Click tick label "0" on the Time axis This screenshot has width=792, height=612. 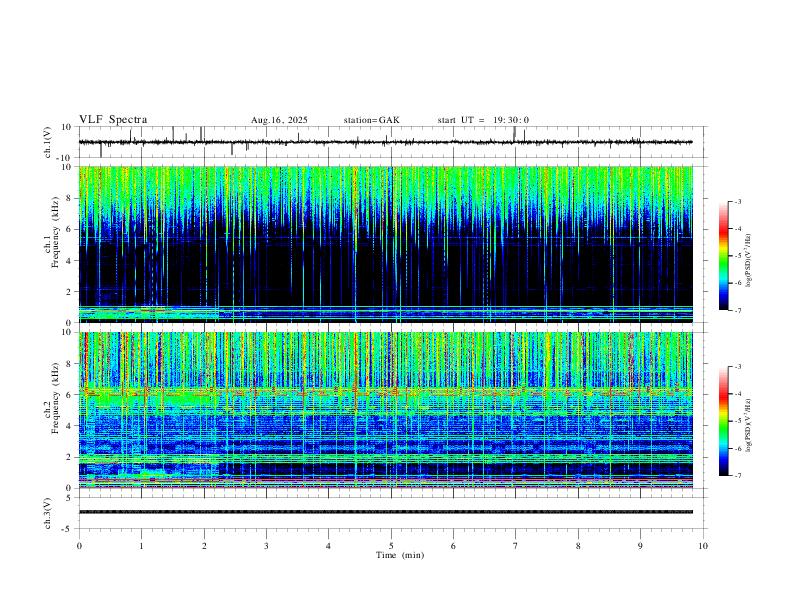[x=79, y=546]
